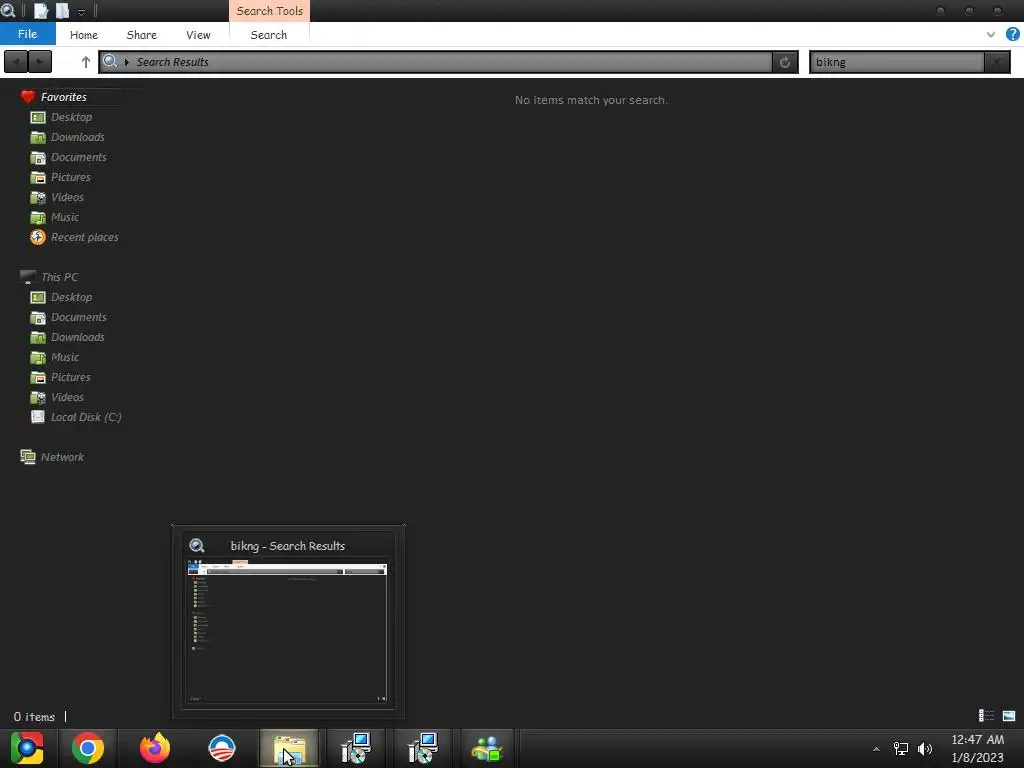The width and height of the screenshot is (1024, 768).
Task: Click the Forward navigation arrow
Action: click(x=40, y=62)
